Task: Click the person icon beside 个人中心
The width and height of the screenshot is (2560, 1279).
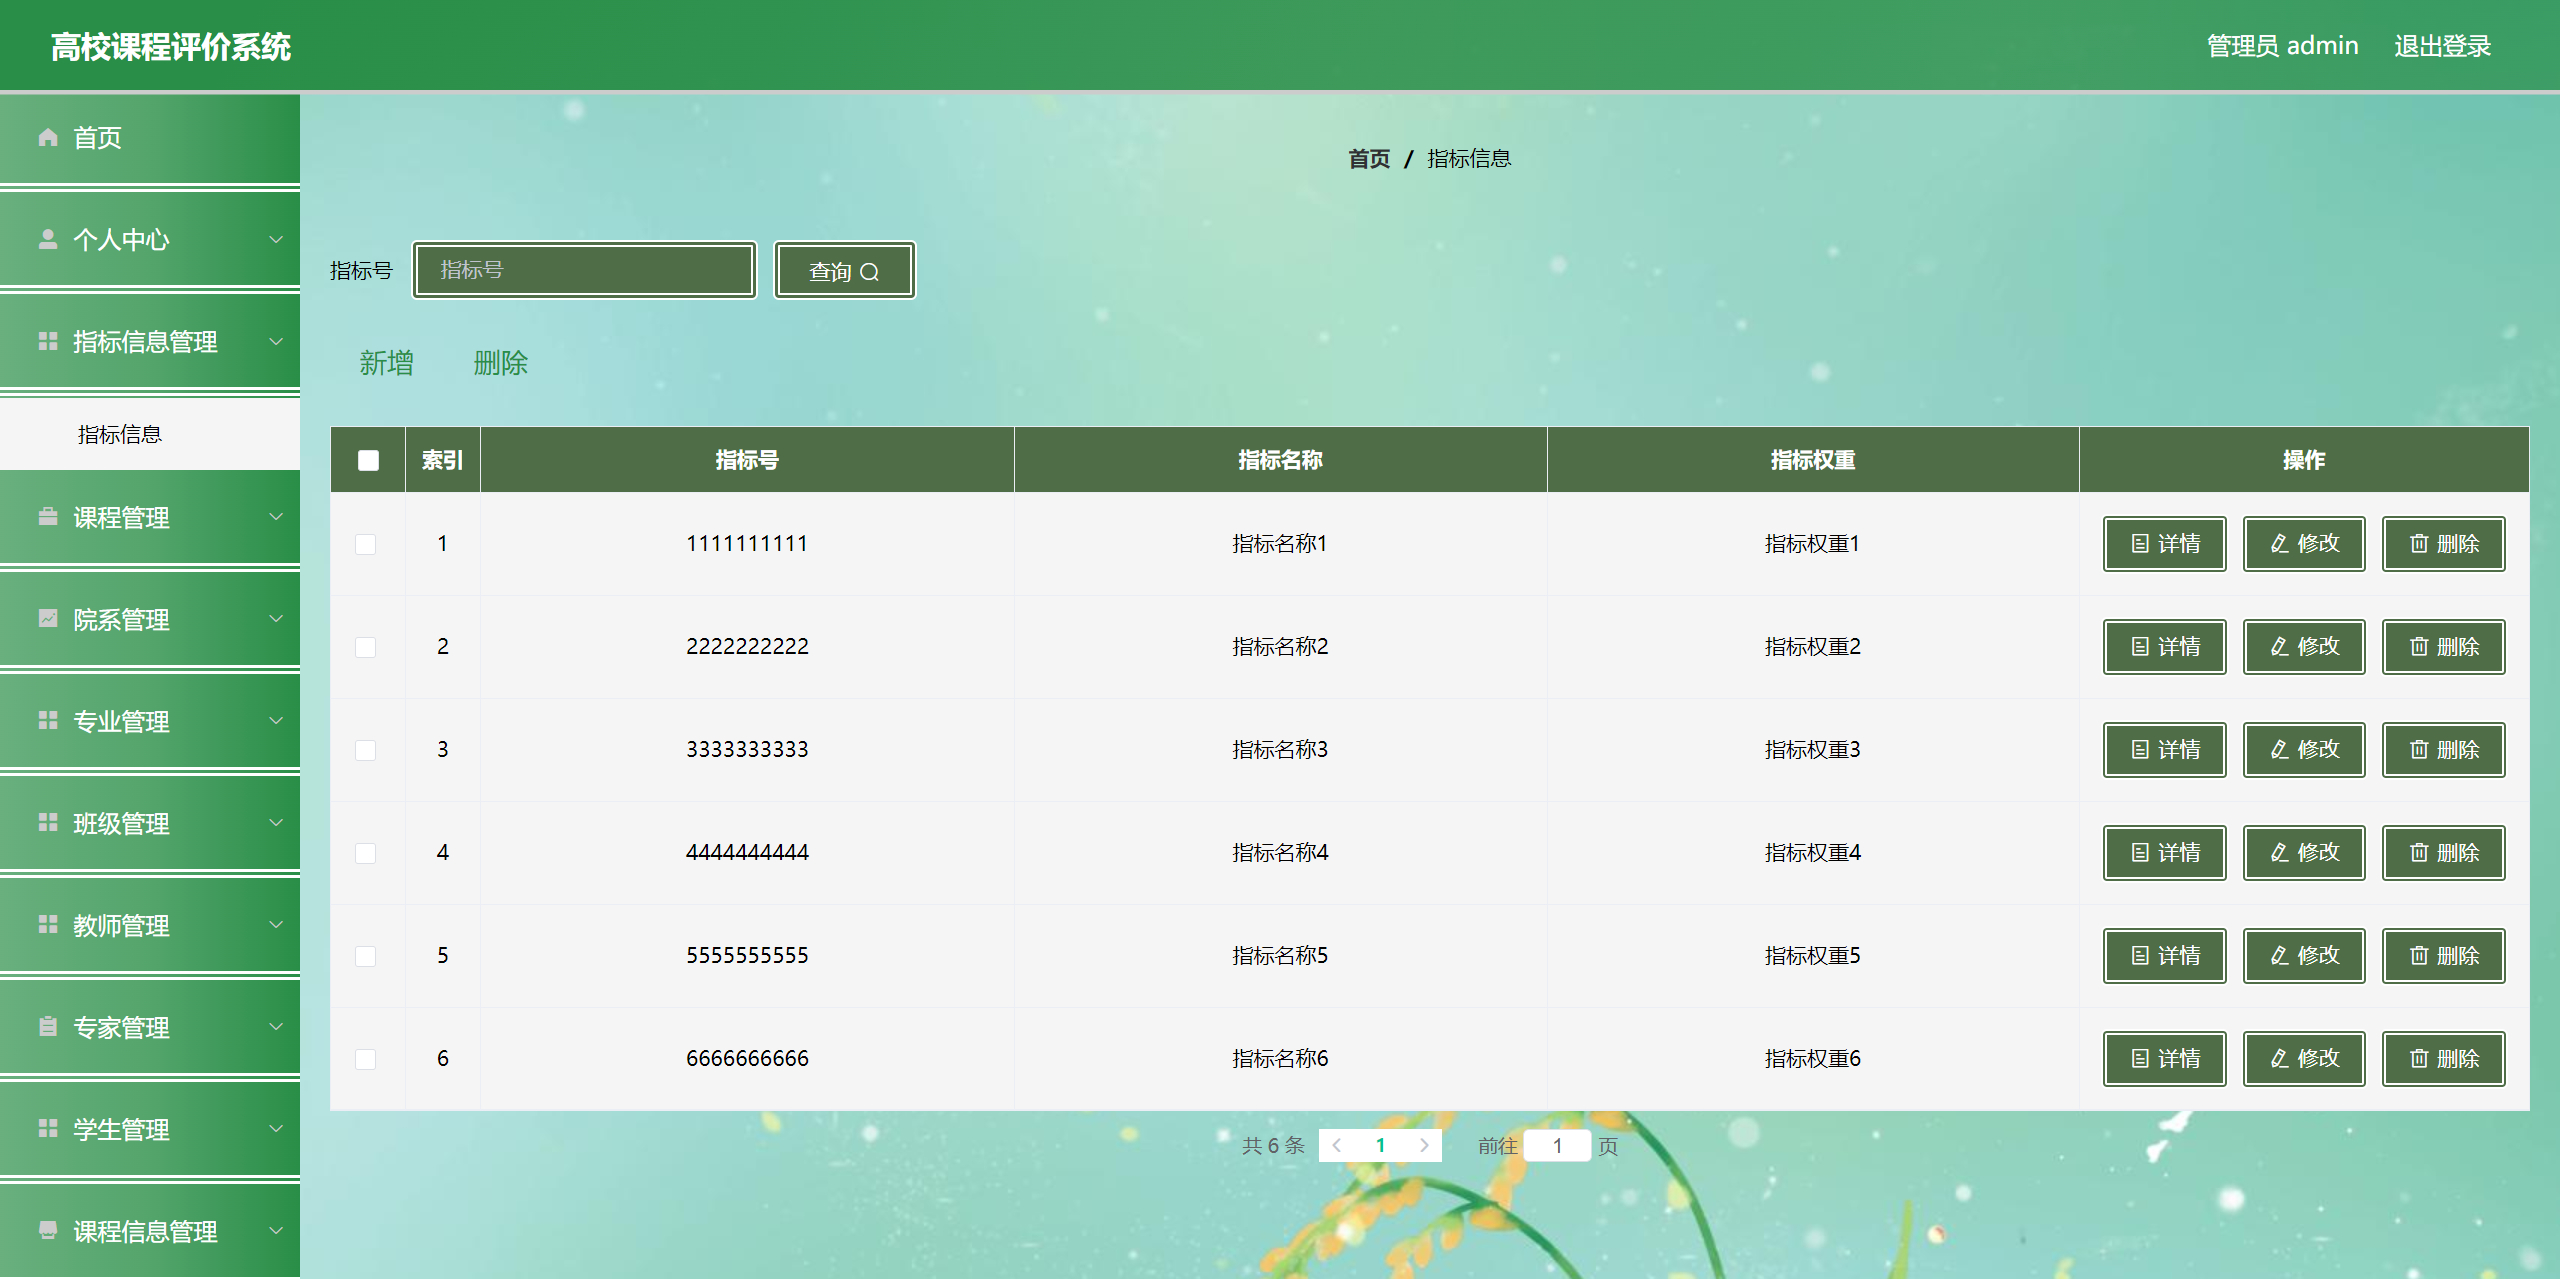Action: (47, 239)
